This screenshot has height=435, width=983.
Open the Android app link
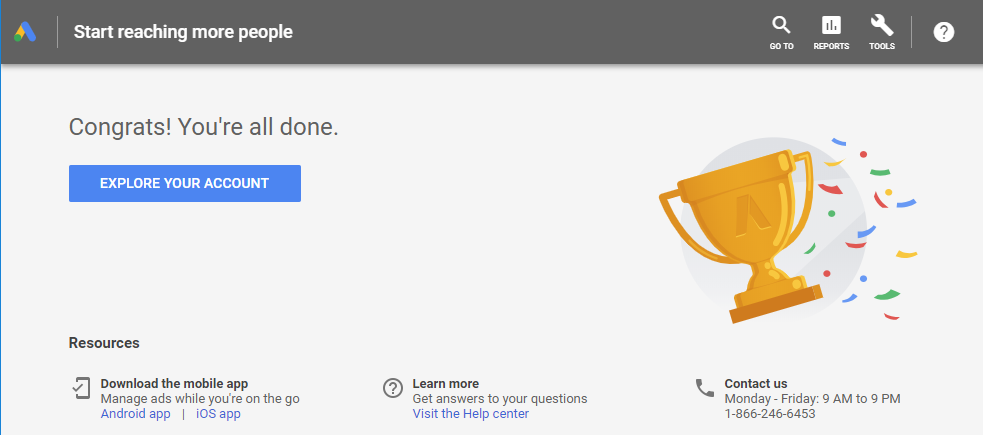(x=135, y=413)
